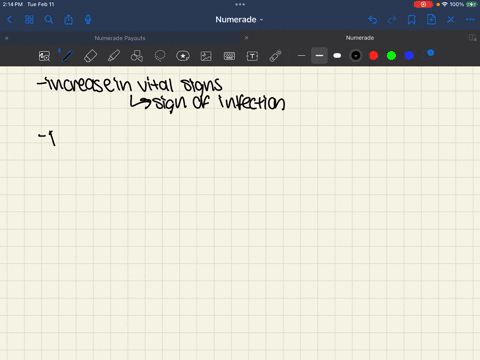The image size is (480, 360).
Task: Close the Numerade Payouts tab
Action: coord(7,38)
